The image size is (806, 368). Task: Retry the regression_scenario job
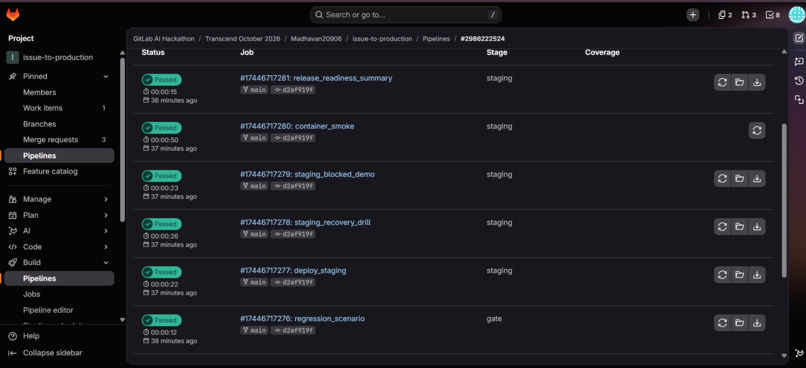[722, 323]
